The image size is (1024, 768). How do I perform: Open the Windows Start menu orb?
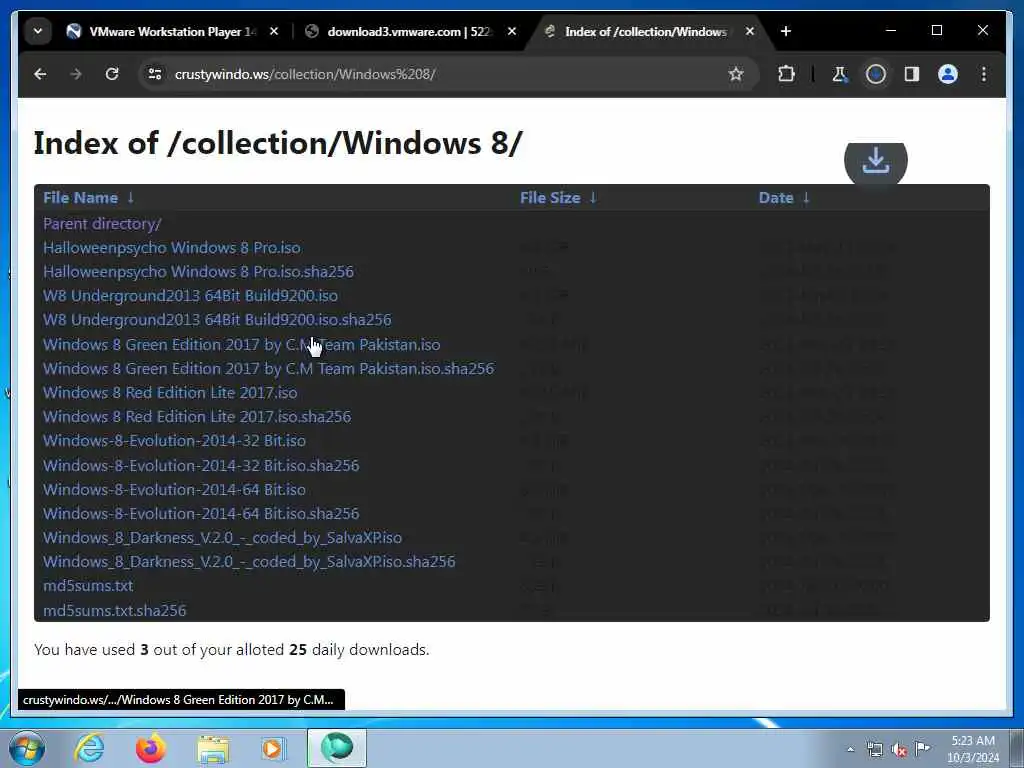[x=27, y=748]
